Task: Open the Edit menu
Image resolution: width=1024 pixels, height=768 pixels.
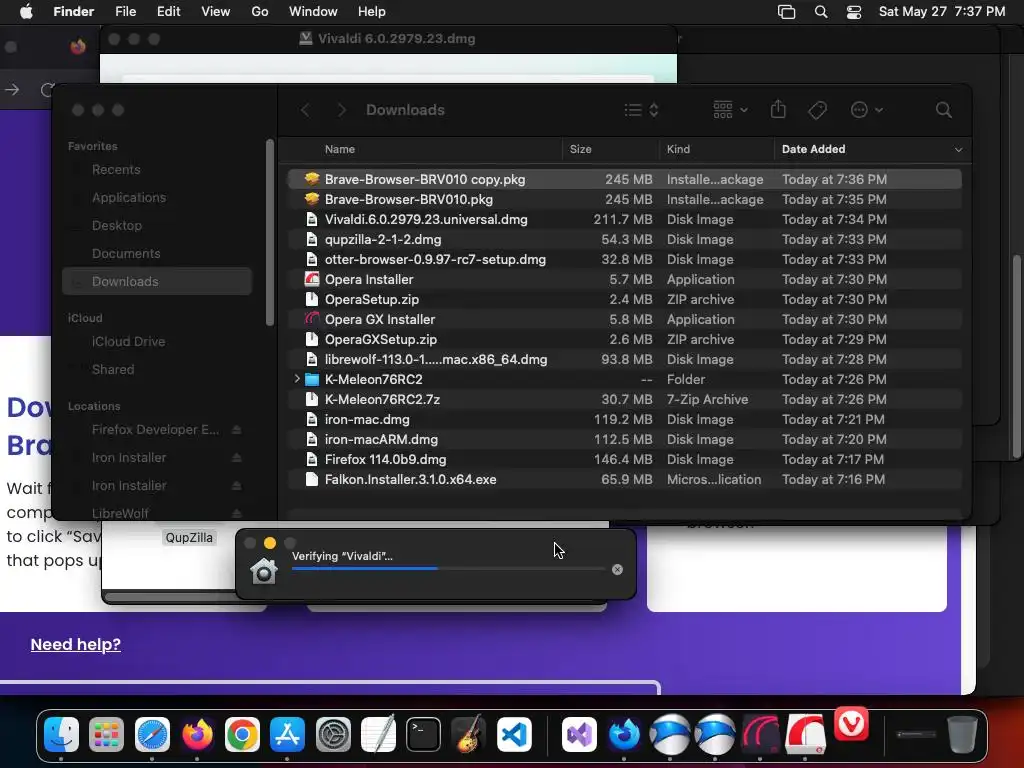Action: (168, 12)
